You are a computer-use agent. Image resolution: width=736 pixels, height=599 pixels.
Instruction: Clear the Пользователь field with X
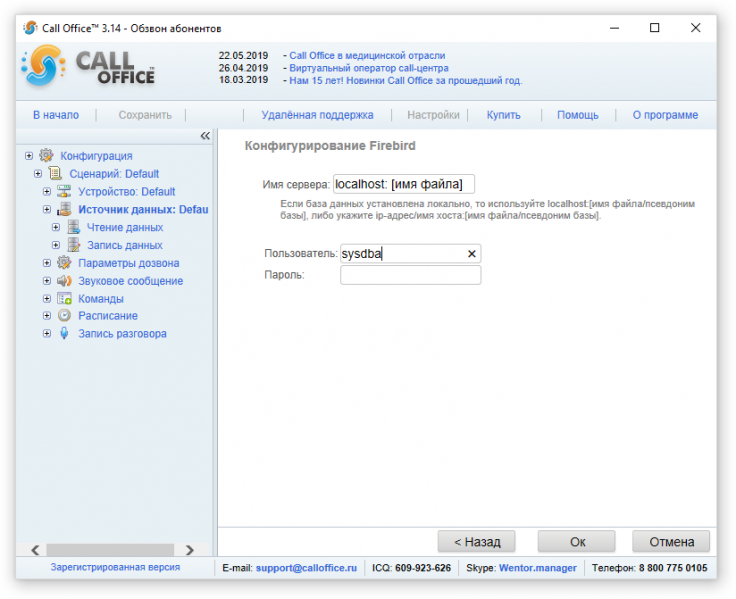pos(471,254)
